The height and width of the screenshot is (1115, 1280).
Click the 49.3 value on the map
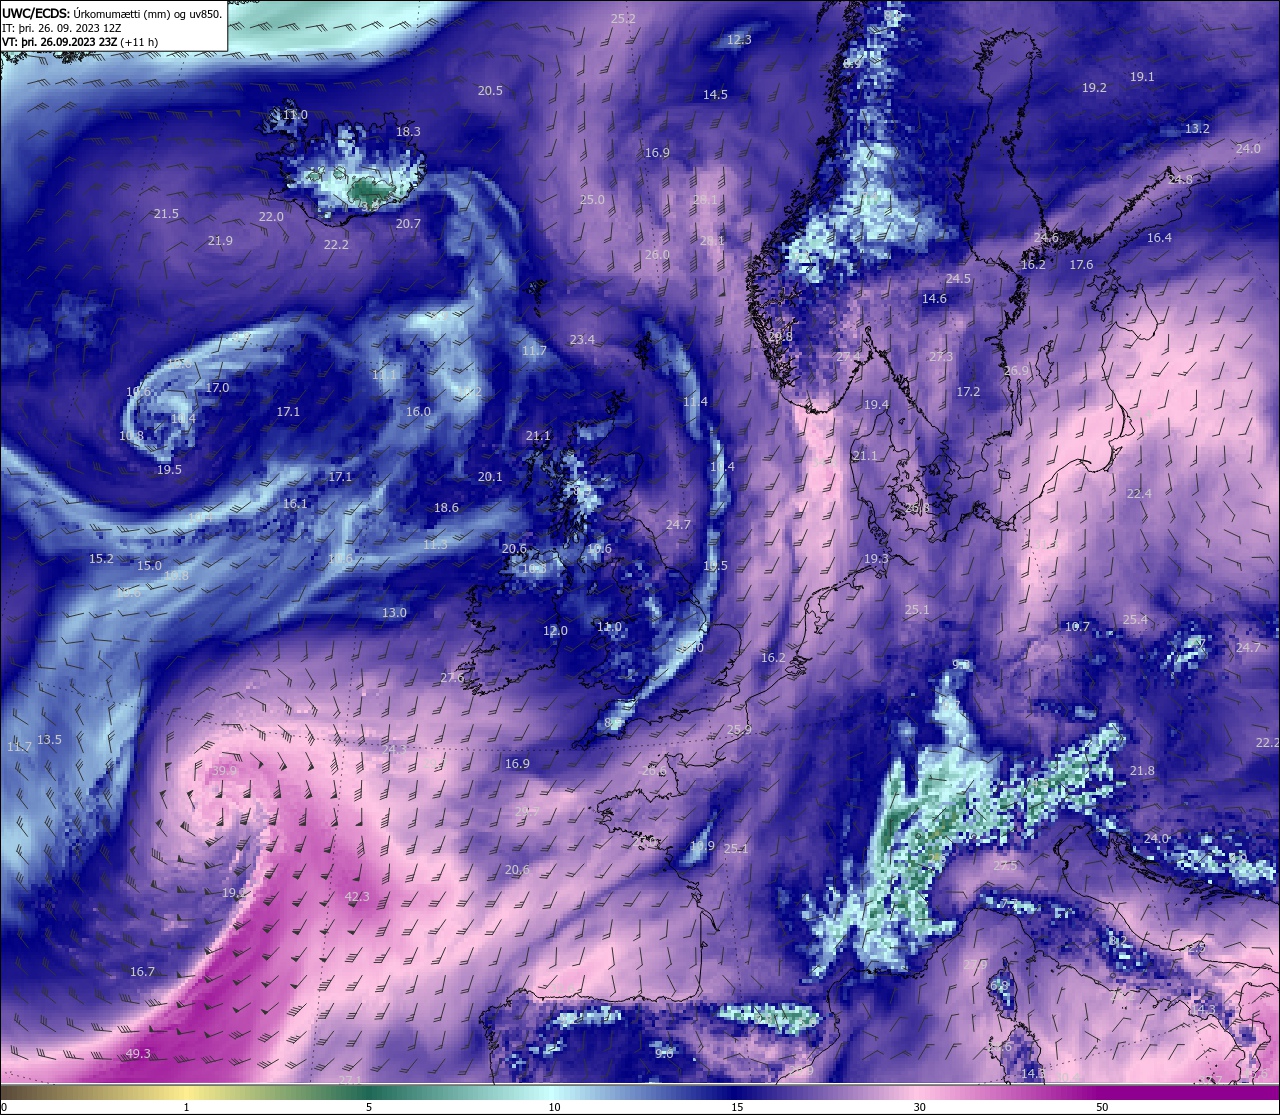point(138,1054)
